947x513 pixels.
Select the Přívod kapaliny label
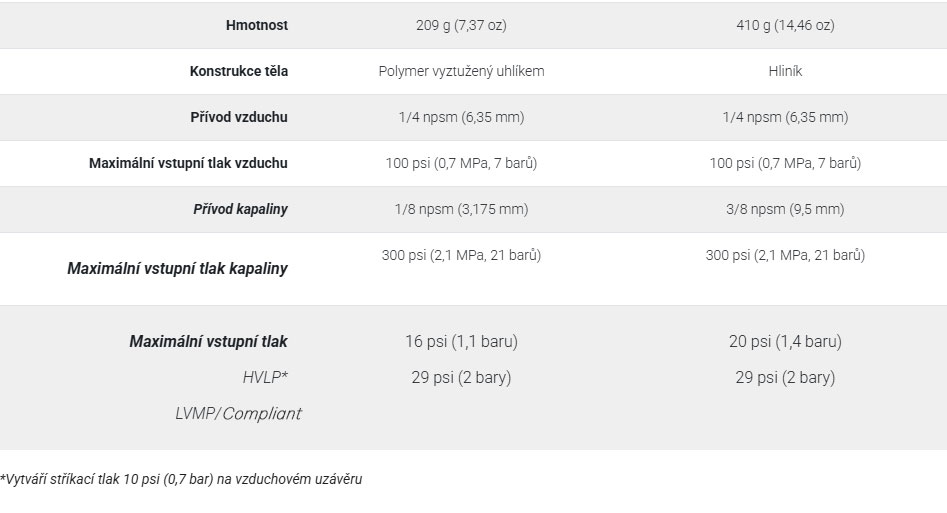240,209
